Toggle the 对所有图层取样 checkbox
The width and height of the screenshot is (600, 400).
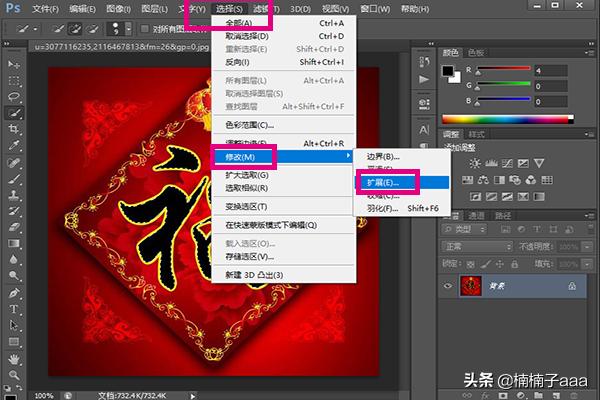145,29
